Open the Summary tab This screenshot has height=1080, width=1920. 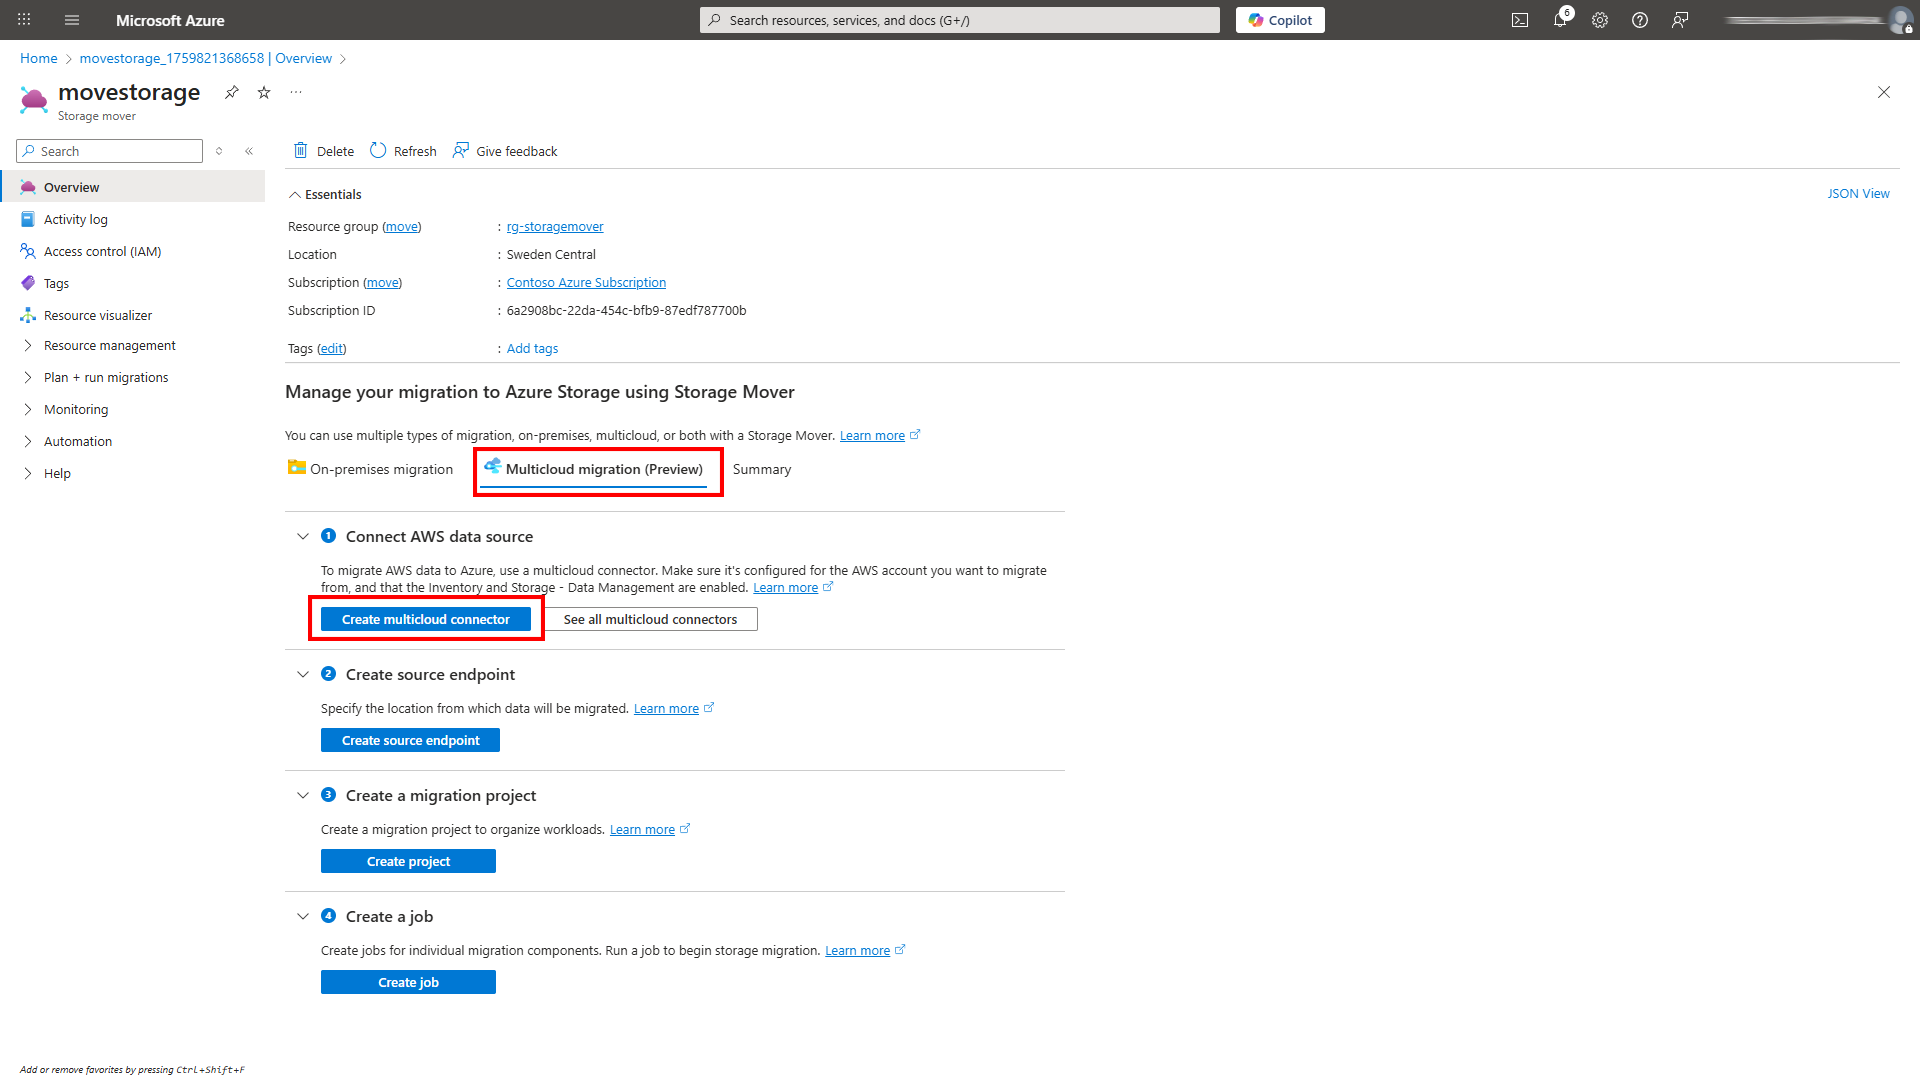point(761,469)
